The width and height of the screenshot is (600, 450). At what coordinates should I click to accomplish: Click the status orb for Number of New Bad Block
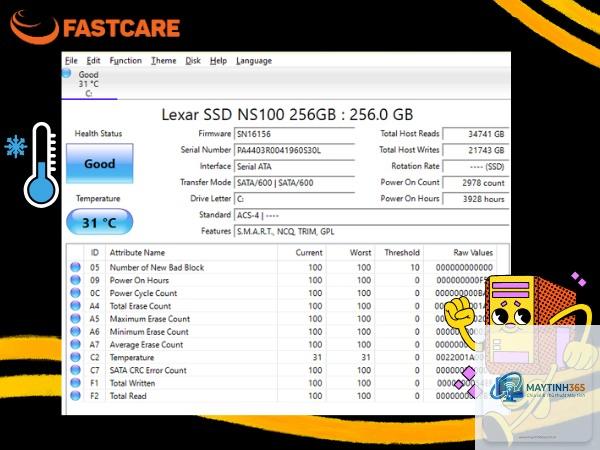[75, 267]
